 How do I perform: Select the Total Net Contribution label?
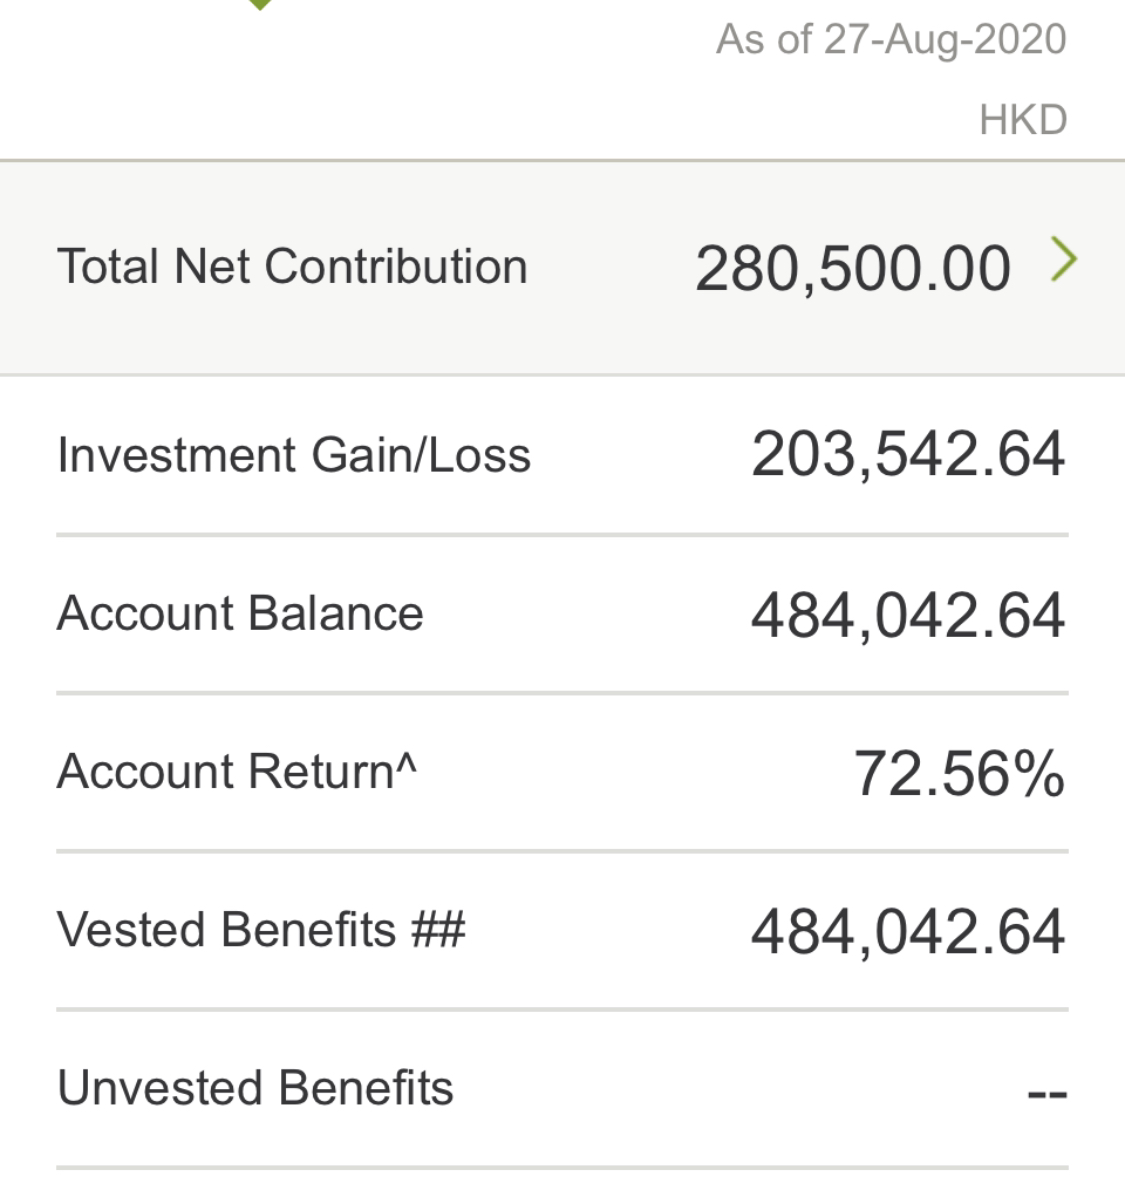tap(292, 266)
